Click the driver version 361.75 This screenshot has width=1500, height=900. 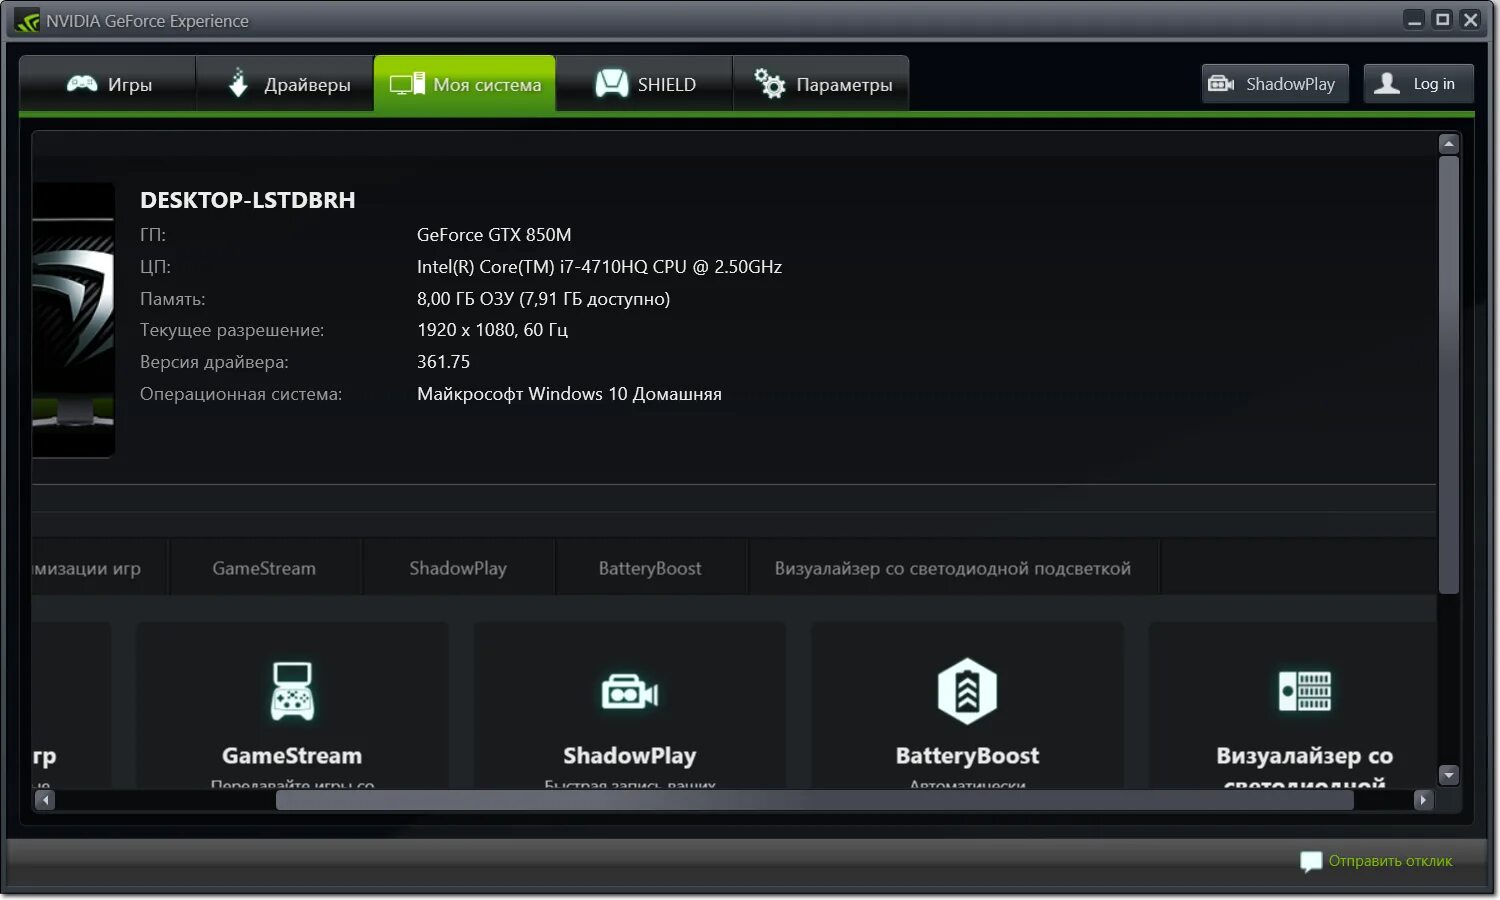coord(443,362)
